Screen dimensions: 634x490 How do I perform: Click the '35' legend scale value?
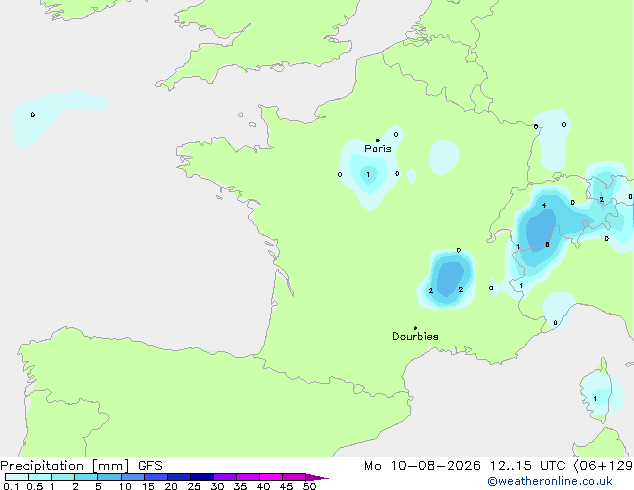click(240, 486)
